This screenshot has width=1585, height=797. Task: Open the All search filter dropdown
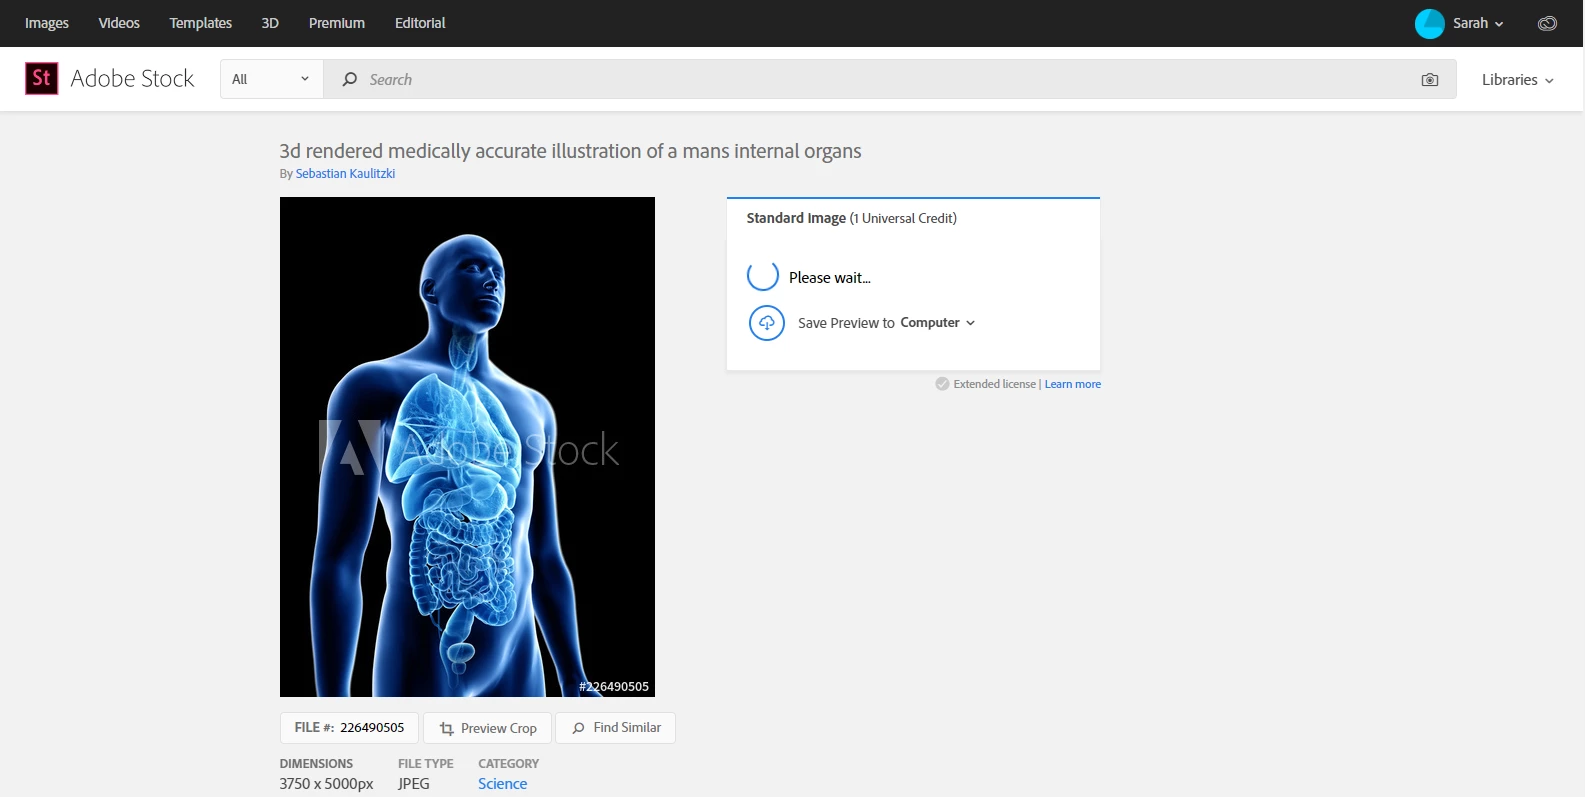271,79
